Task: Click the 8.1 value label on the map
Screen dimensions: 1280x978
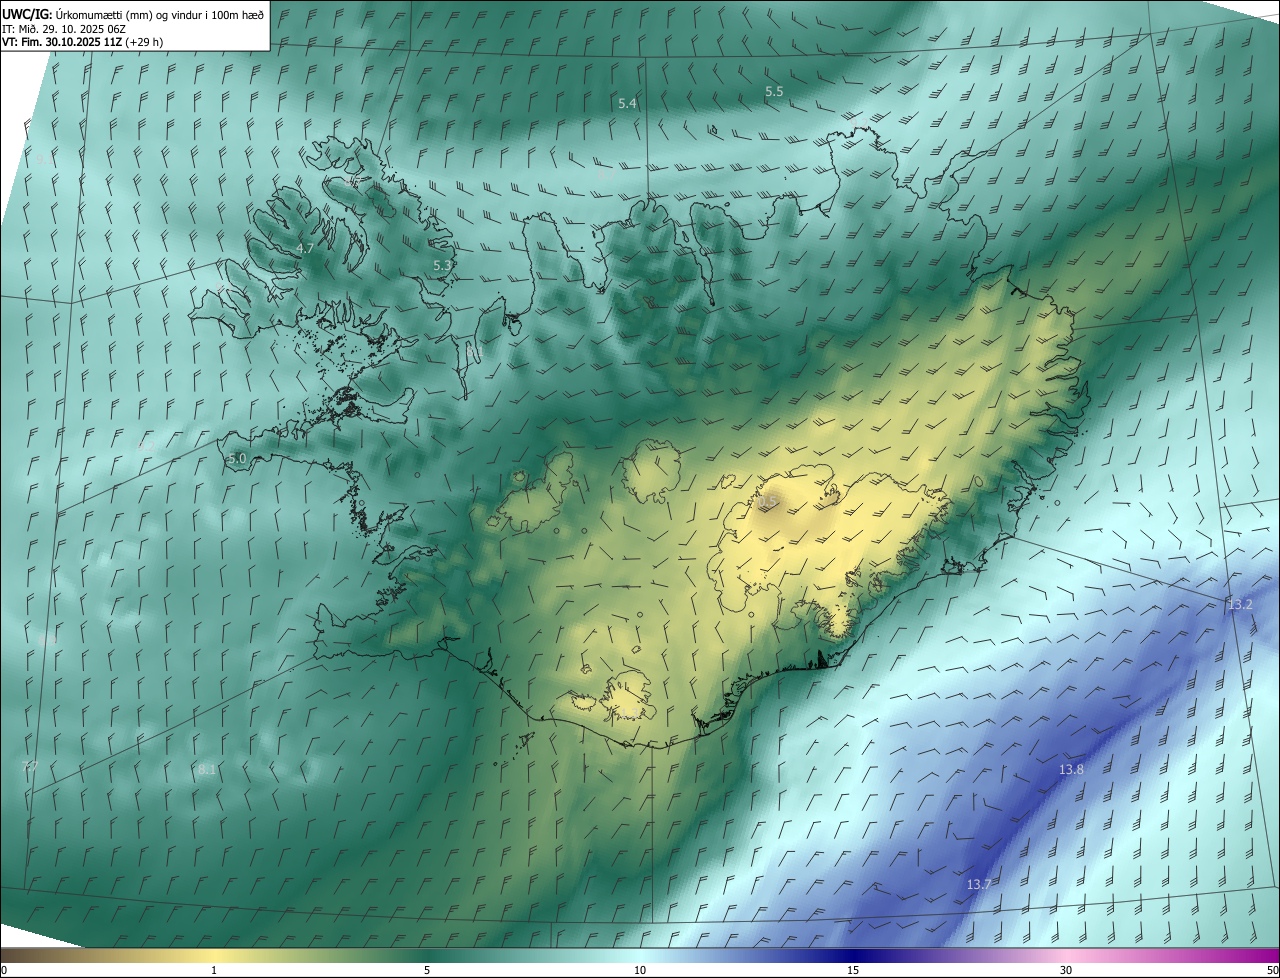Action: click(207, 770)
